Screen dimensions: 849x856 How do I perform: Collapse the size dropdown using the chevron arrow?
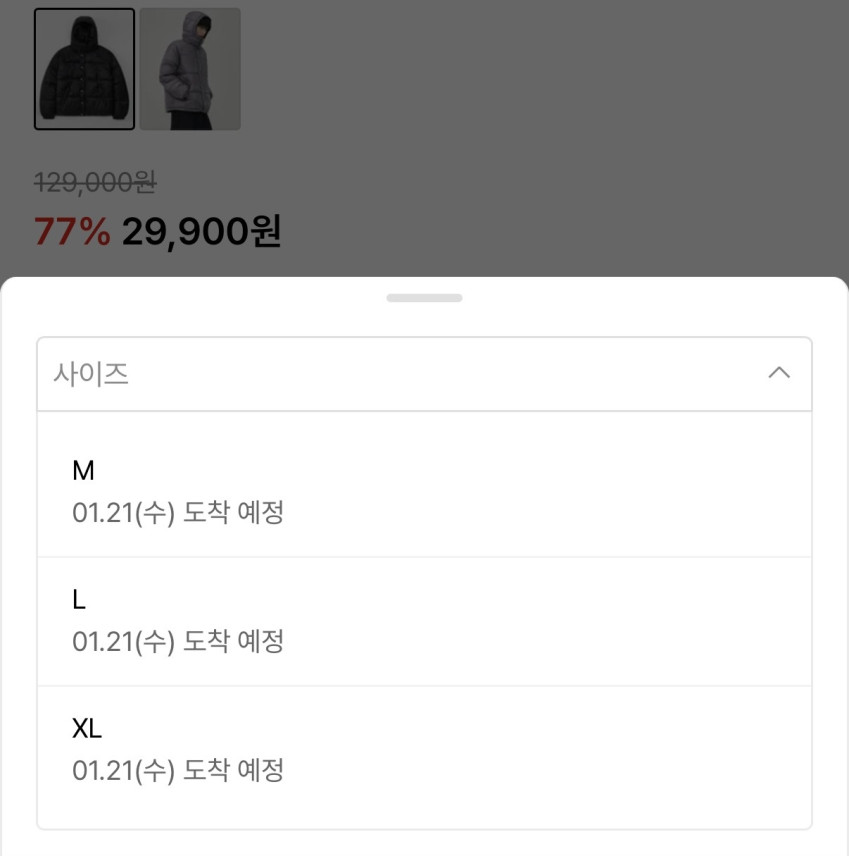[778, 373]
